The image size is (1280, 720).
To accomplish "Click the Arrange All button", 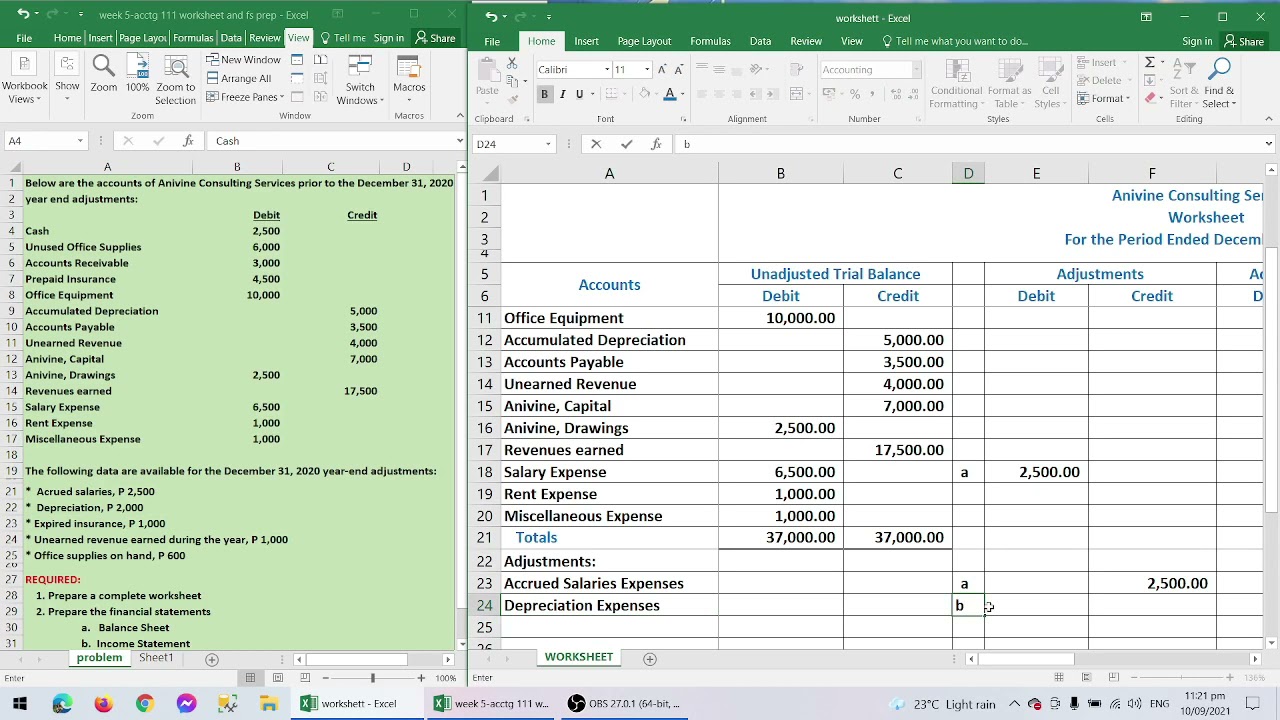I will tap(239, 79).
